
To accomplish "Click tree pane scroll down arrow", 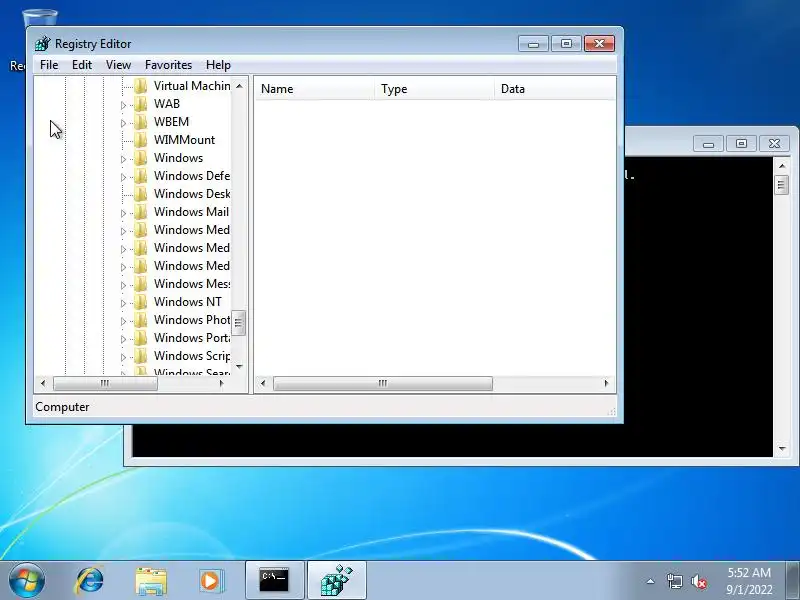I will [239, 366].
